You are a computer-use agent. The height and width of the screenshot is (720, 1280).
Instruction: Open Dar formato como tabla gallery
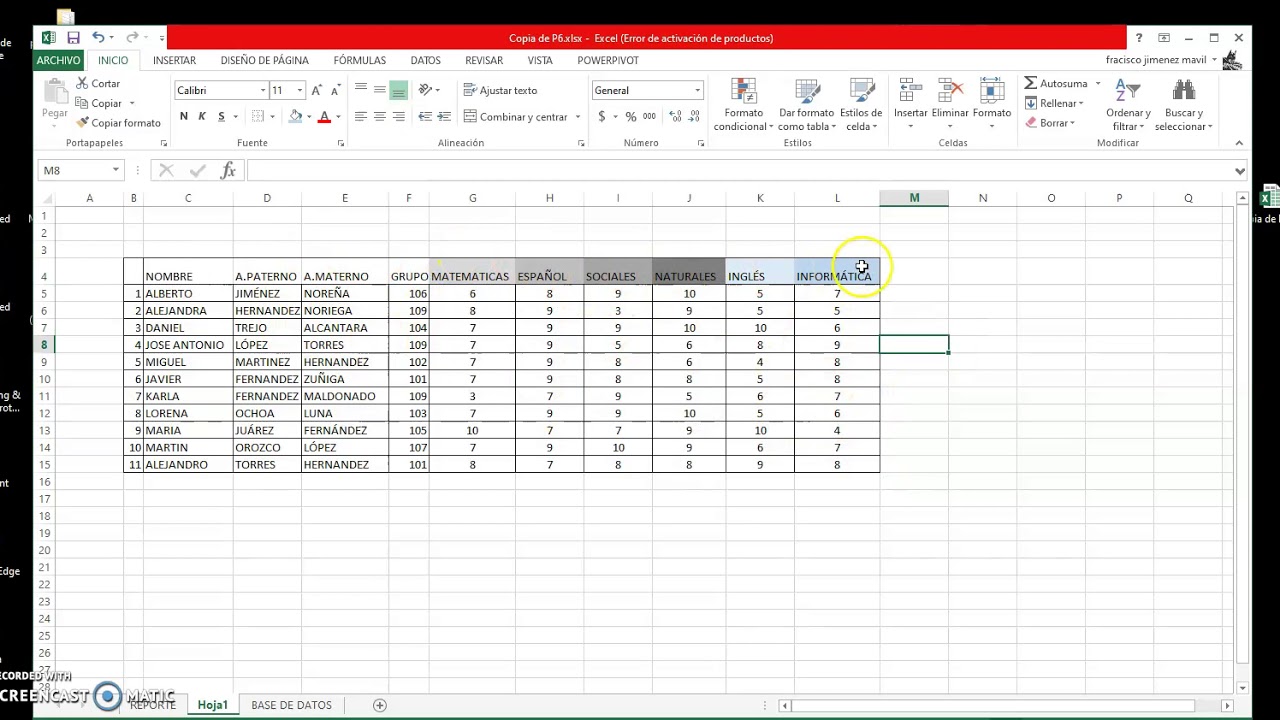click(806, 104)
